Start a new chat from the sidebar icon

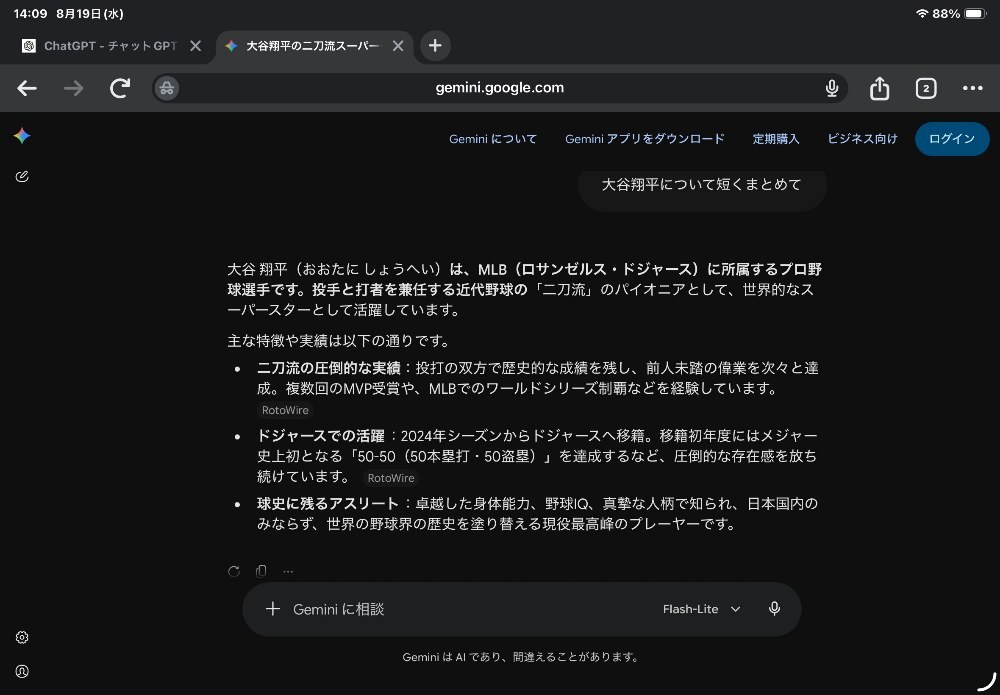tap(22, 177)
